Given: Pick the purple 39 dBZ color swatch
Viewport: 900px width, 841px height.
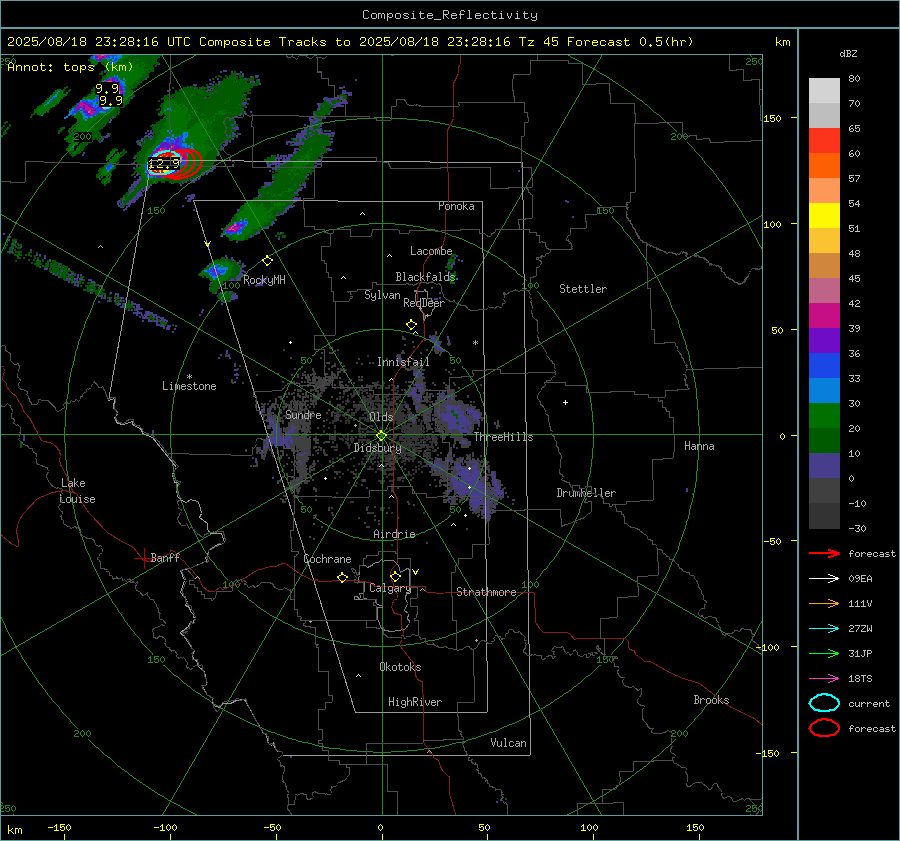Looking at the screenshot, I should (x=824, y=340).
